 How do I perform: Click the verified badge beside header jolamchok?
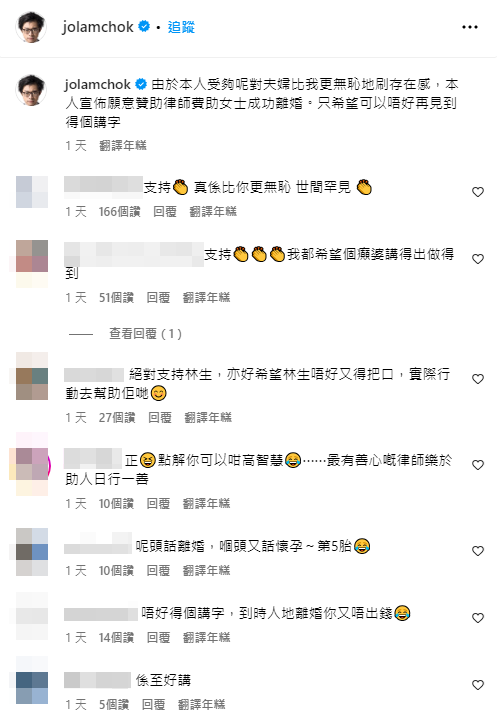pos(144,27)
